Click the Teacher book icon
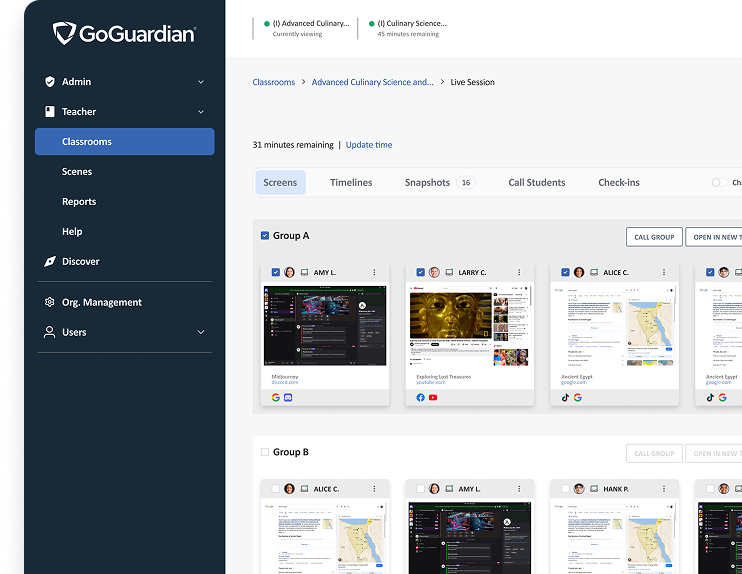The width and height of the screenshot is (742, 574). 50,112
